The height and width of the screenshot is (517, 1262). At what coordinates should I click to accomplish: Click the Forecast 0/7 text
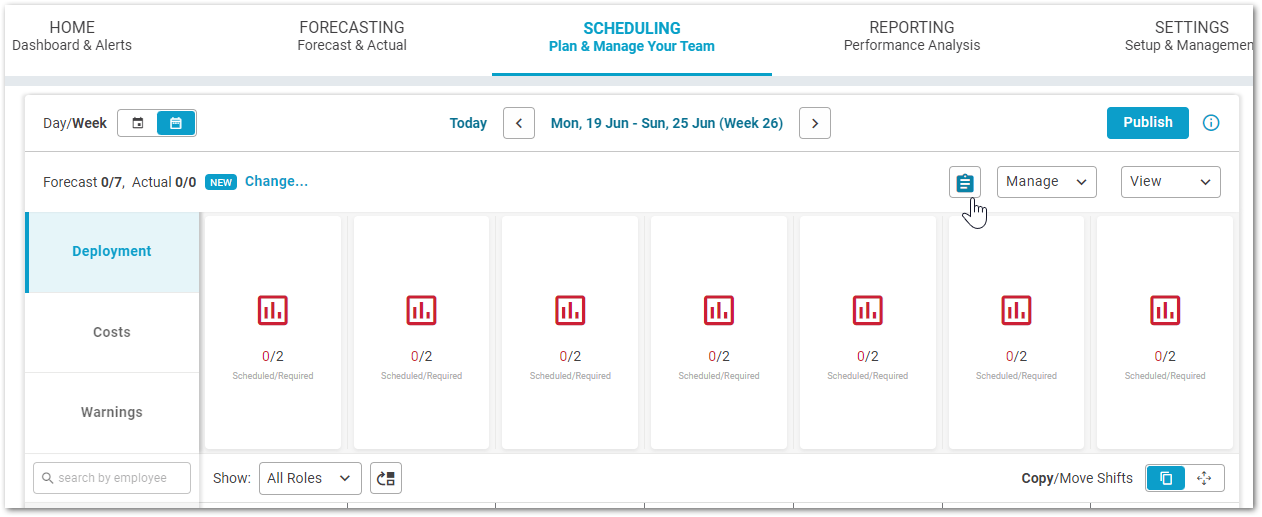[83, 182]
